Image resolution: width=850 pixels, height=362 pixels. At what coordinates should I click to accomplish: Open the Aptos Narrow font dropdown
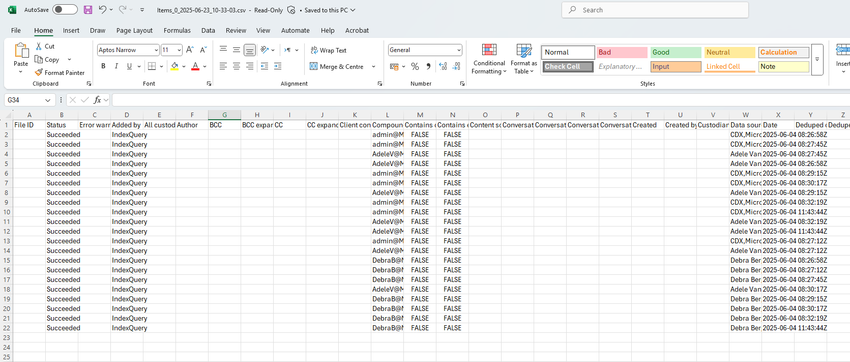(x=156, y=50)
